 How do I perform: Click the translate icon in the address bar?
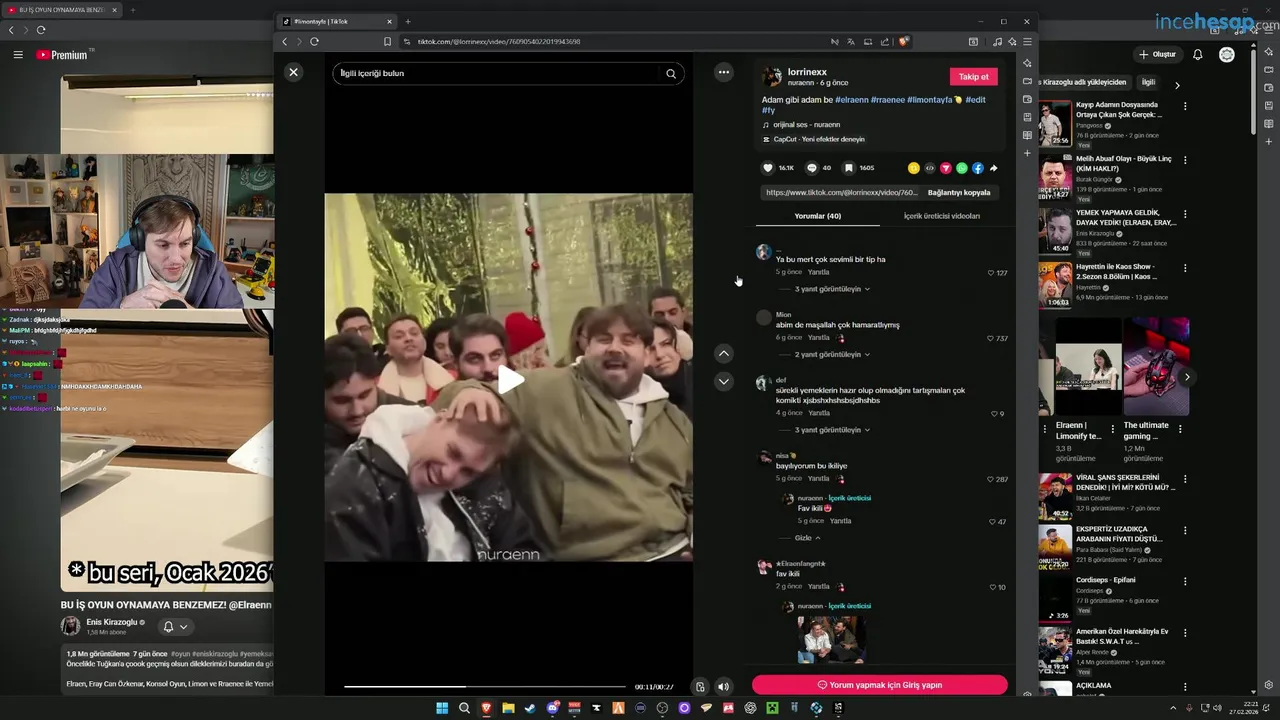click(851, 42)
